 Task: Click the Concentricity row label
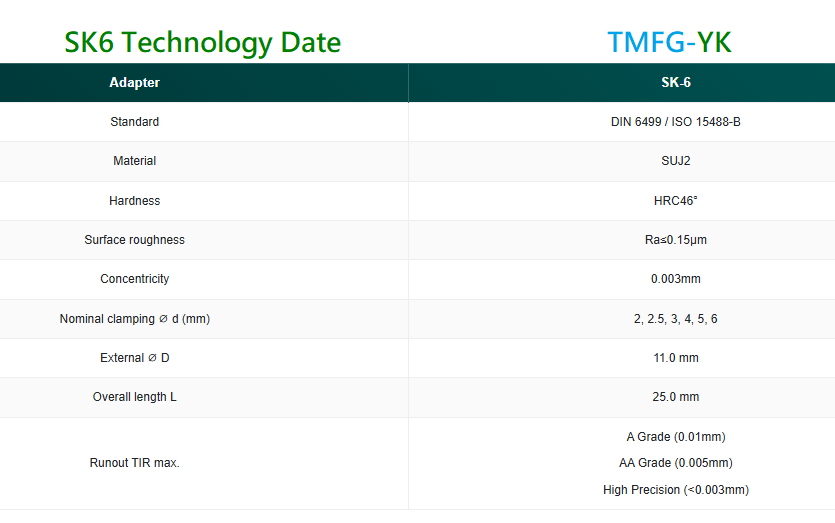134,279
